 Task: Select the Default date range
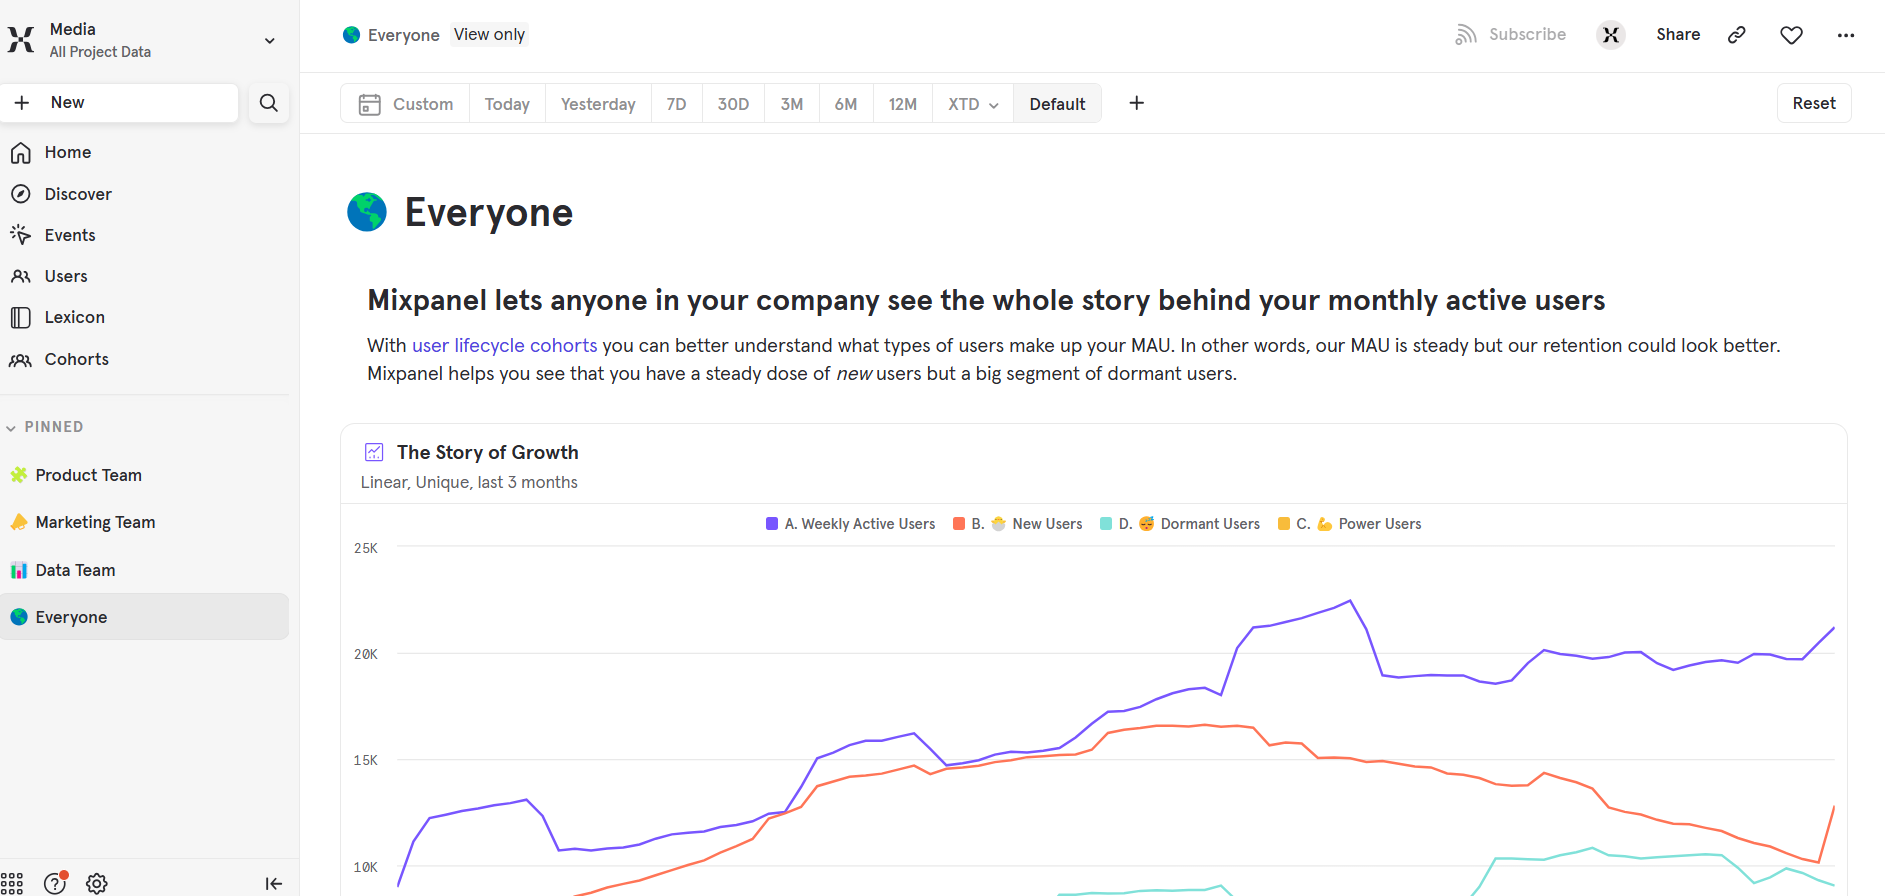[1057, 104]
